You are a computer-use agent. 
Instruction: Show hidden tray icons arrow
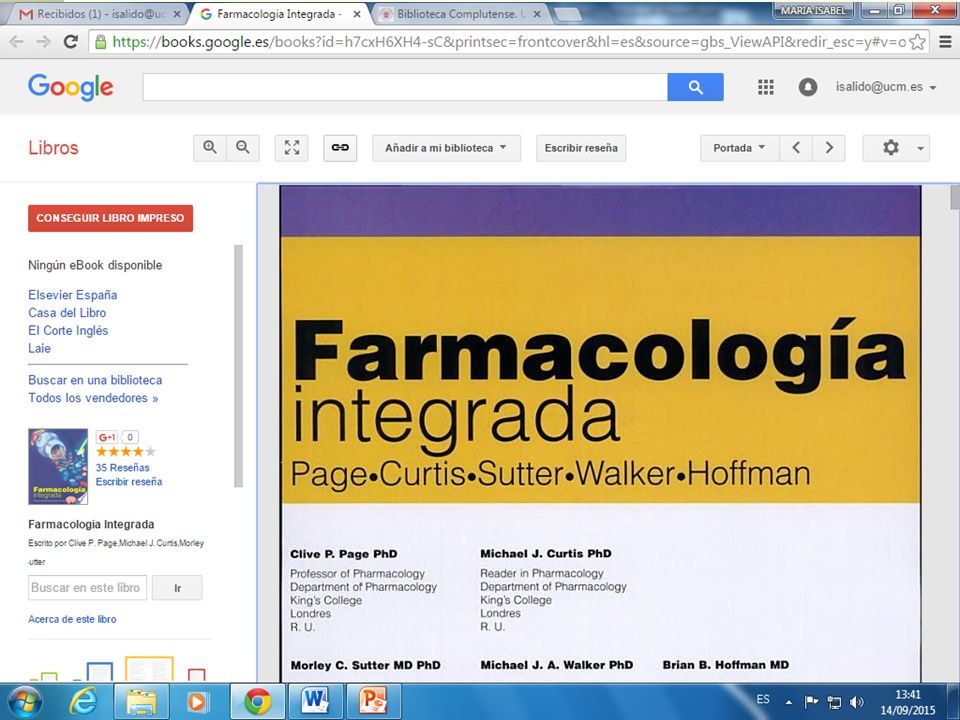[789, 702]
